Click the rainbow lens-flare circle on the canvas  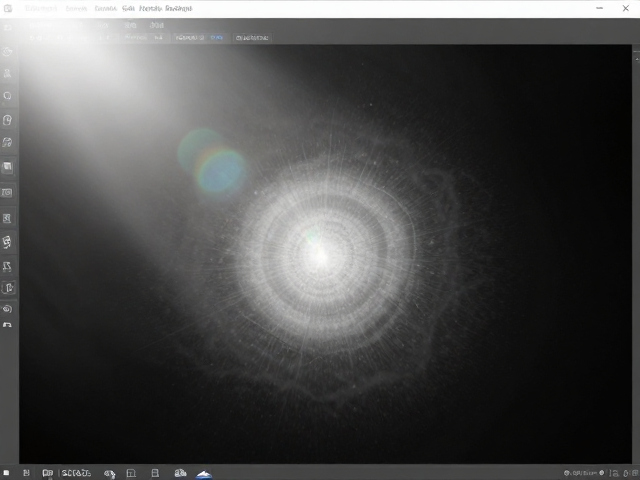[x=221, y=171]
